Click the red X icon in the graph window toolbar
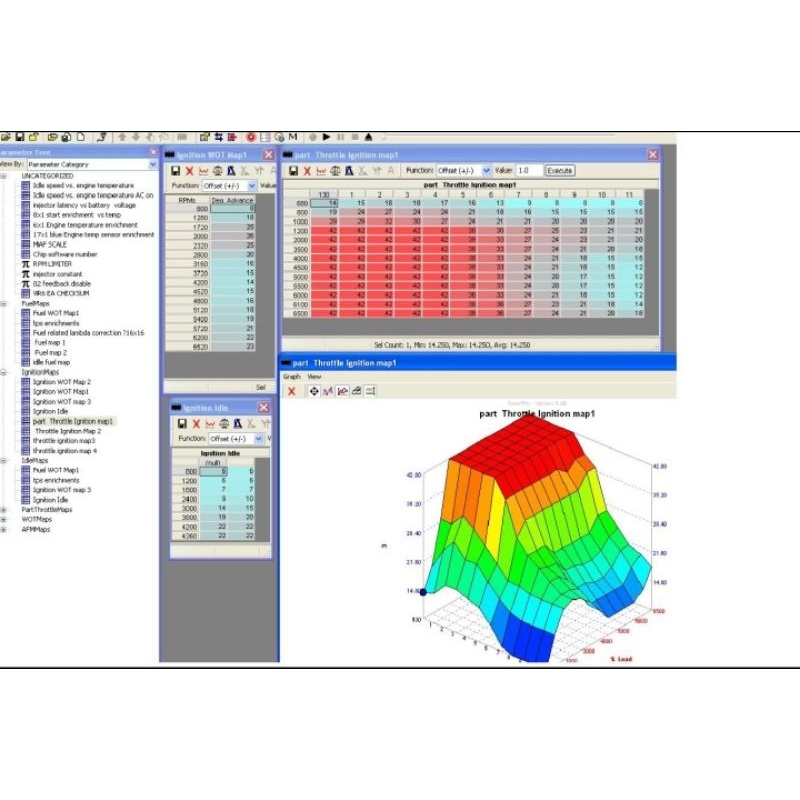The image size is (800, 800). click(x=292, y=391)
